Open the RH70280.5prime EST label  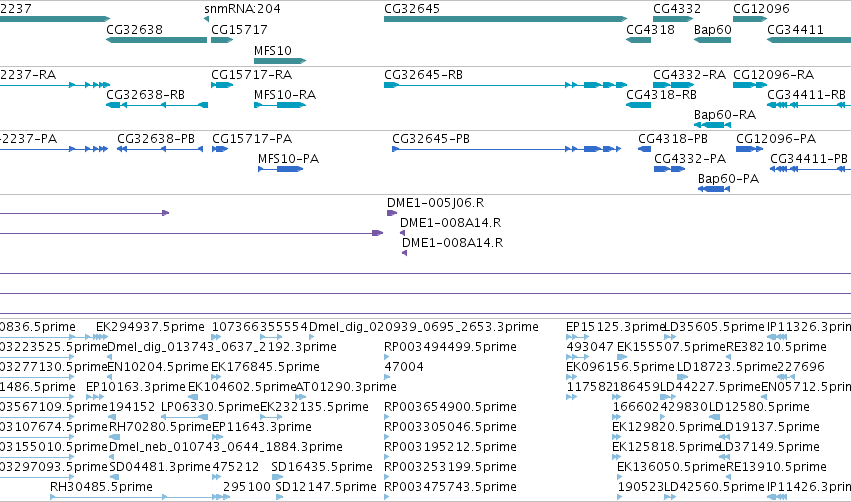[160, 427]
